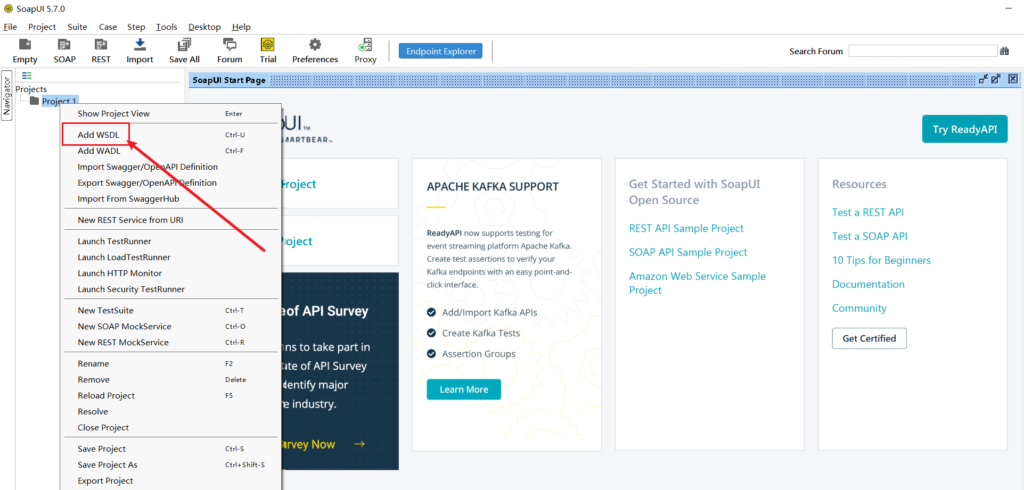This screenshot has width=1024, height=490.
Task: Click Project 1 folder icon in navigator
Action: pos(35,101)
